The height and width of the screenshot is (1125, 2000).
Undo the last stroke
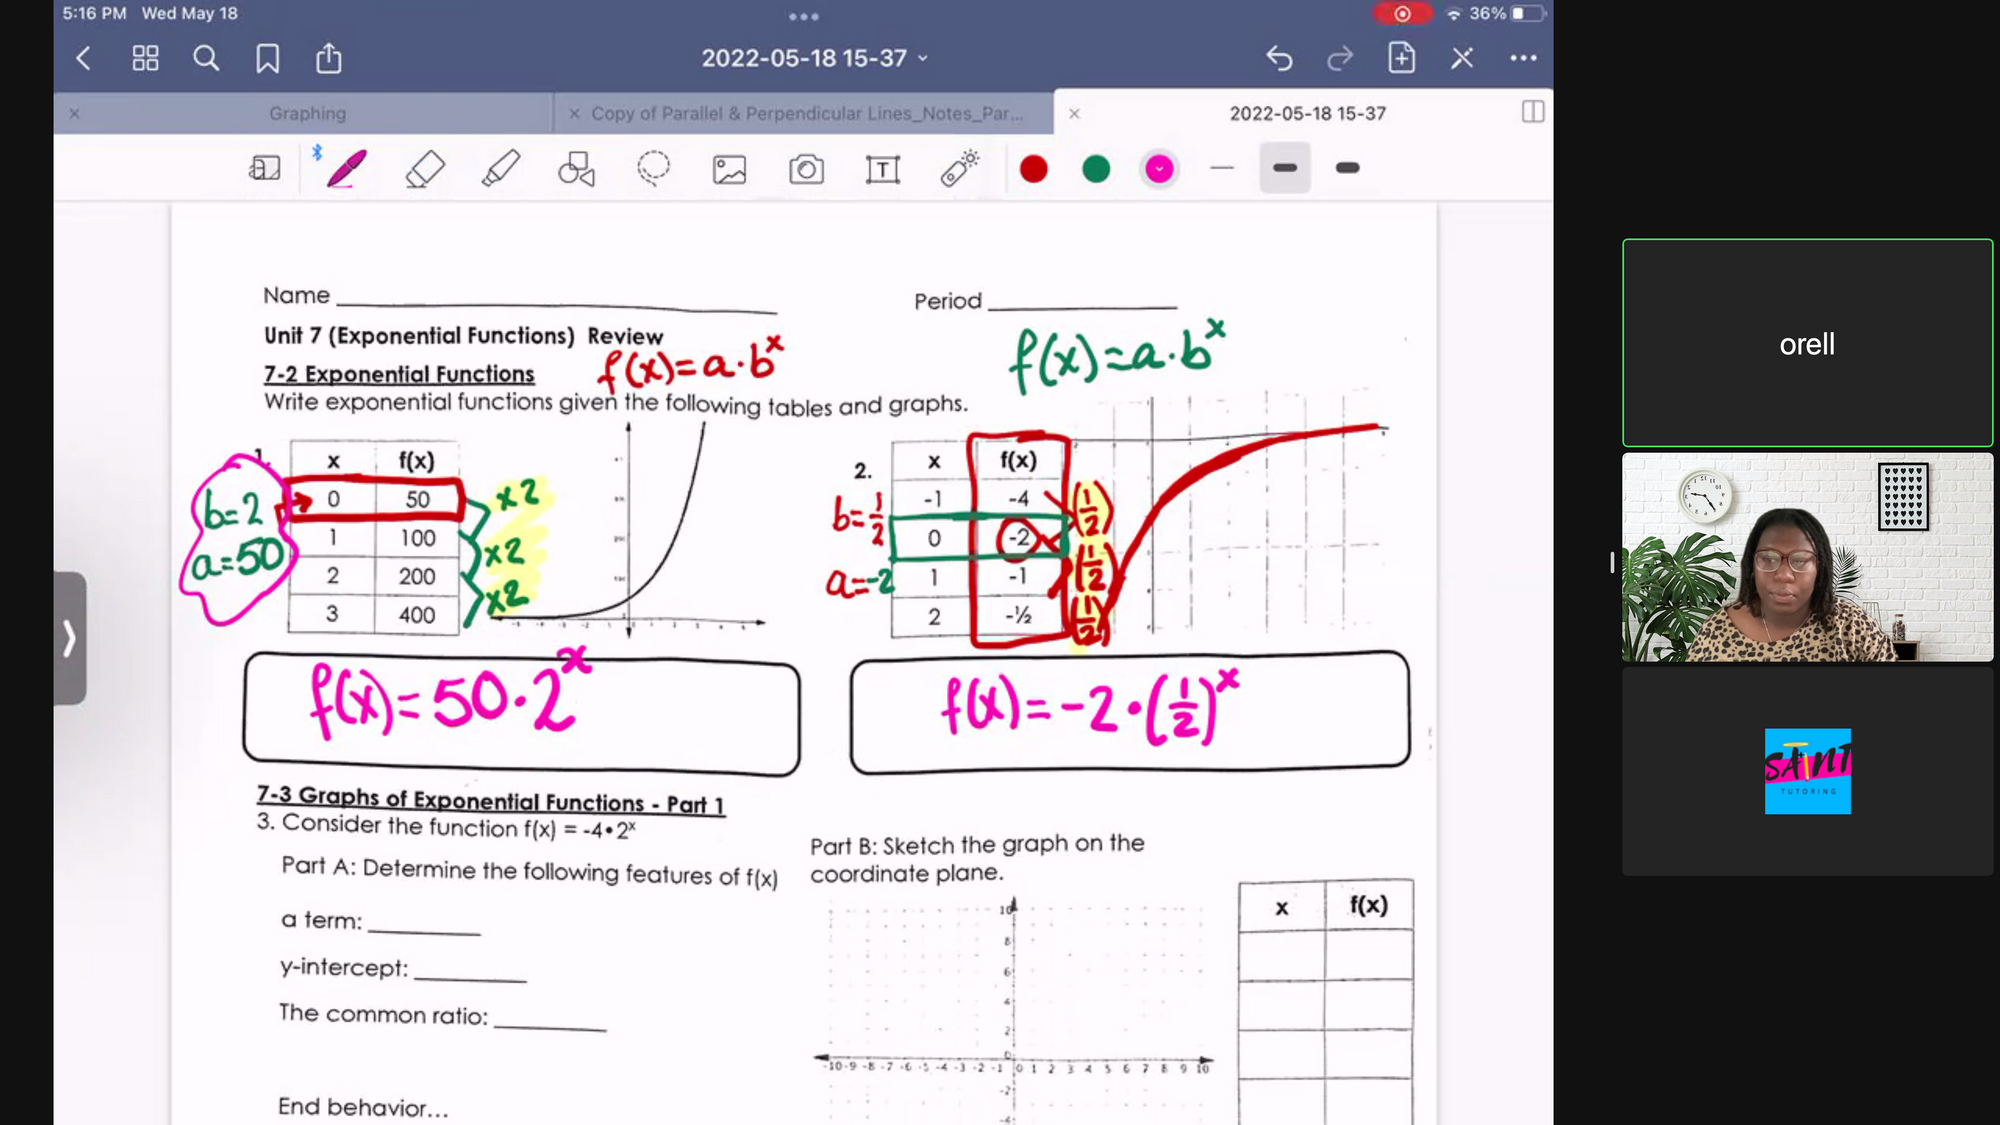click(x=1279, y=58)
